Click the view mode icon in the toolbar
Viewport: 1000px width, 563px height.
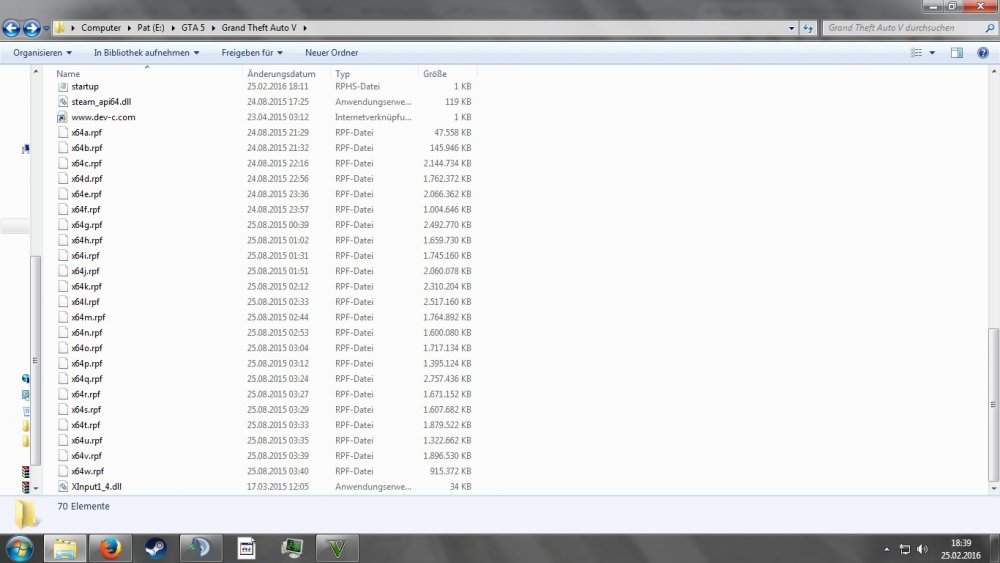[x=916, y=53]
